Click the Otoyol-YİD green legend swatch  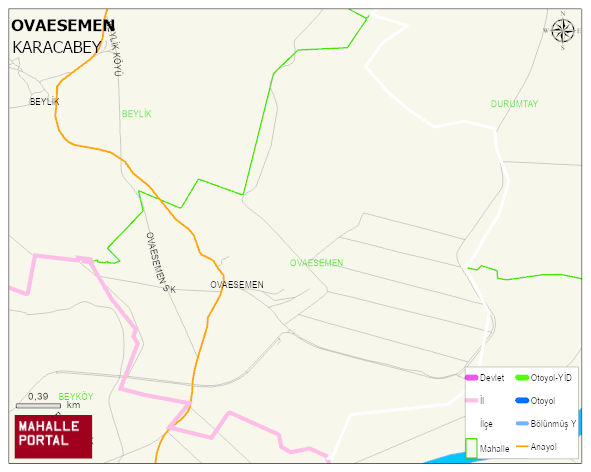522,377
